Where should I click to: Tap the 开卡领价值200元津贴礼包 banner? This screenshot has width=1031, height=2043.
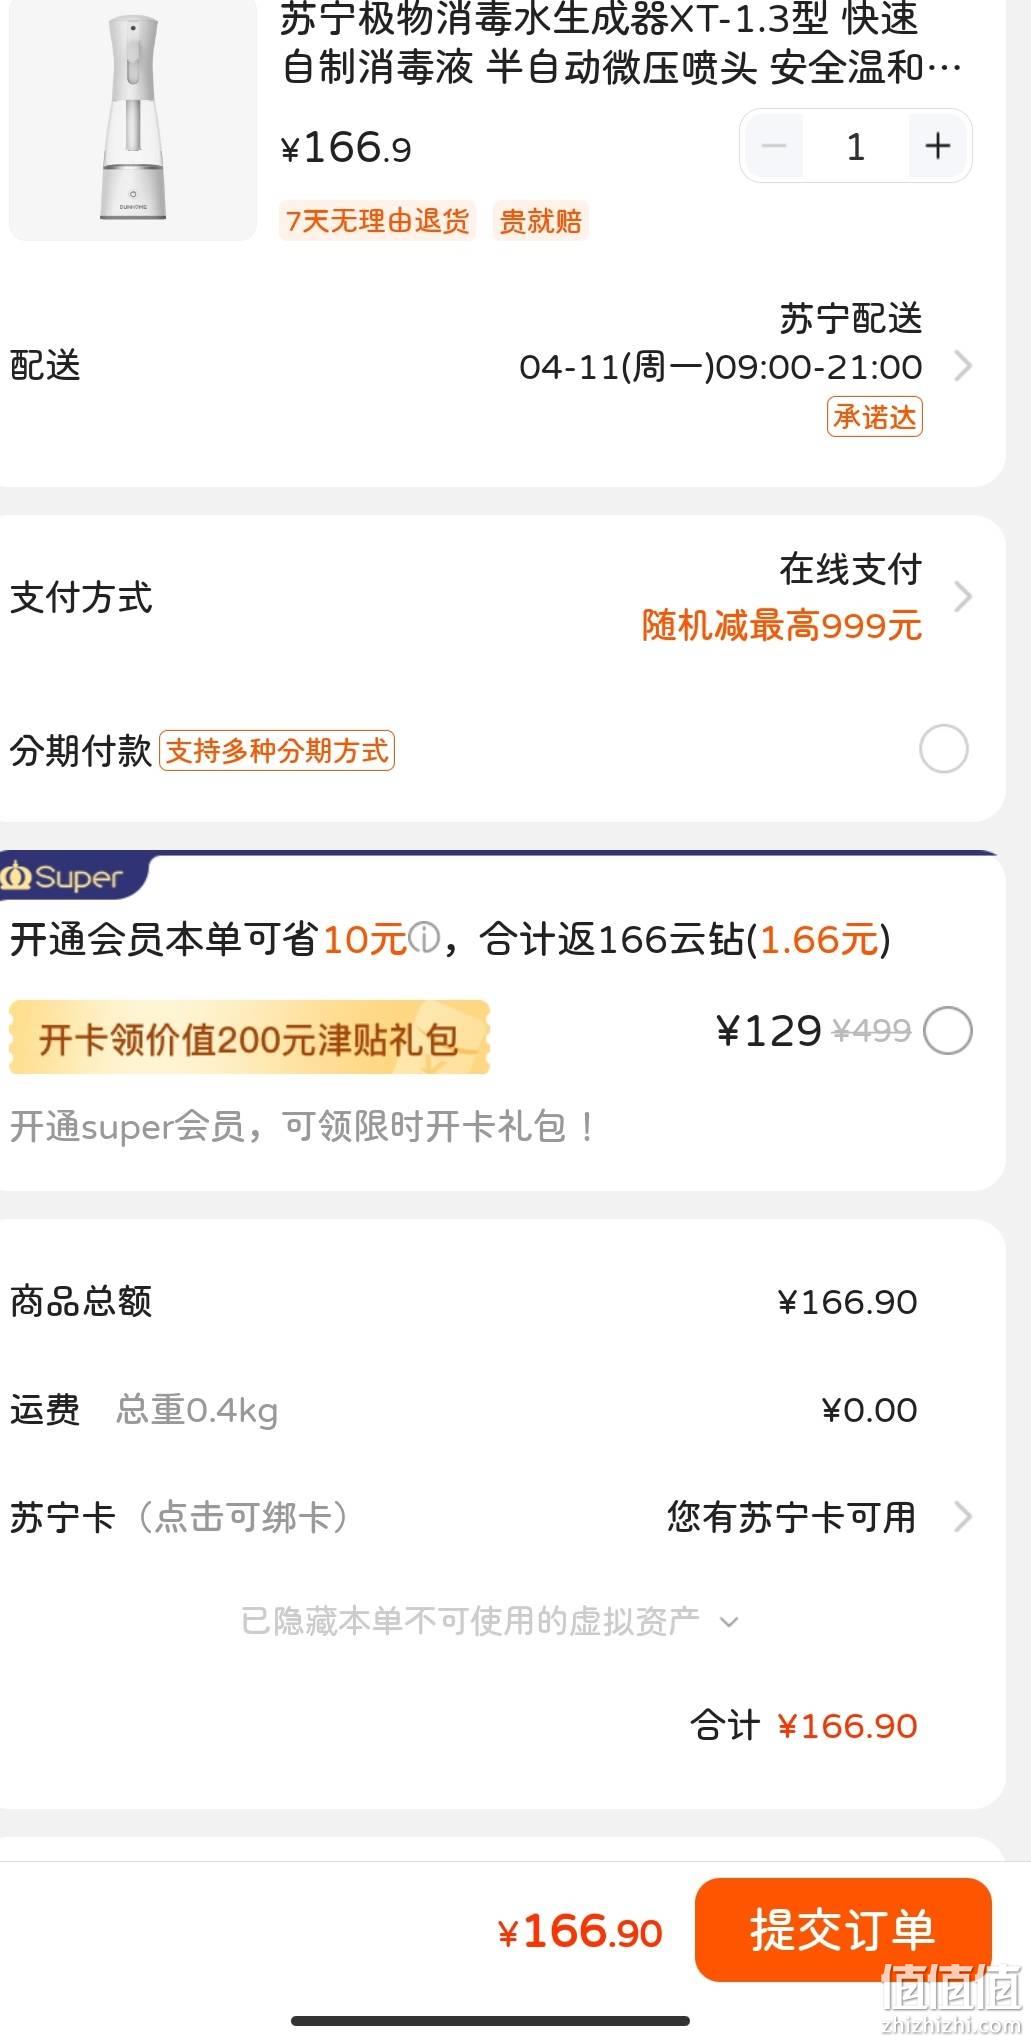tap(249, 1038)
